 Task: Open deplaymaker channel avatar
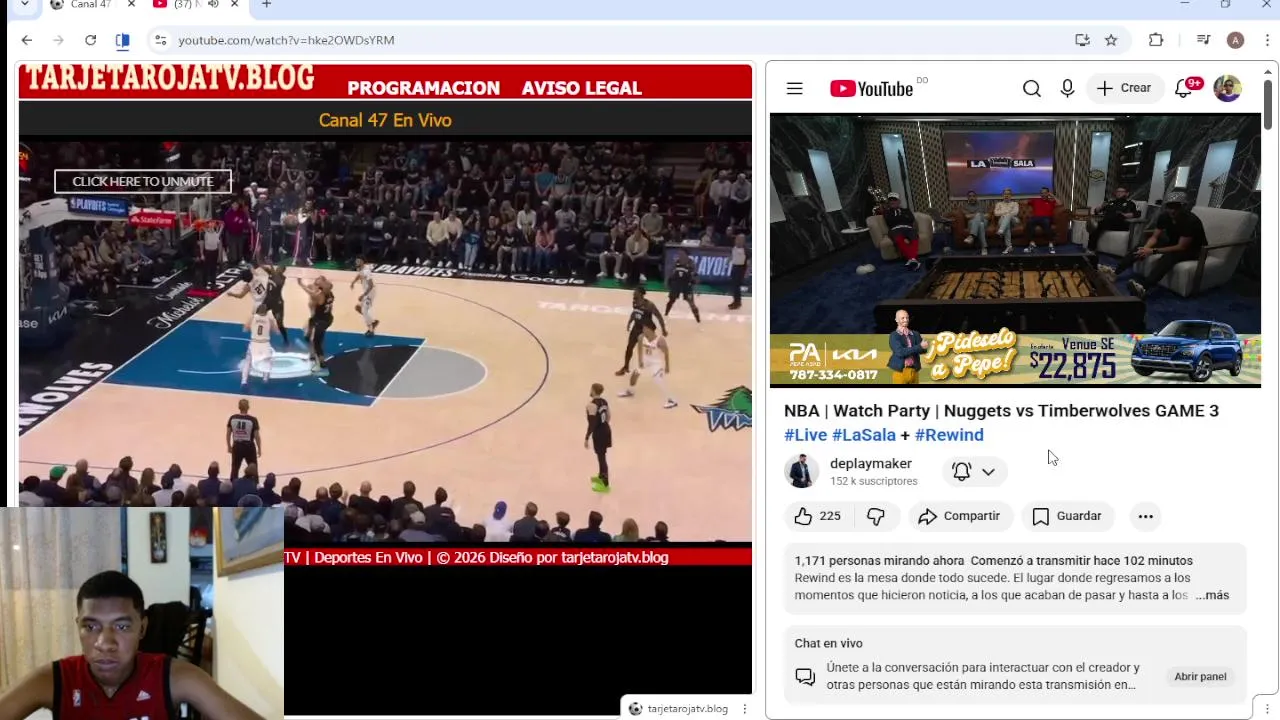(801, 471)
